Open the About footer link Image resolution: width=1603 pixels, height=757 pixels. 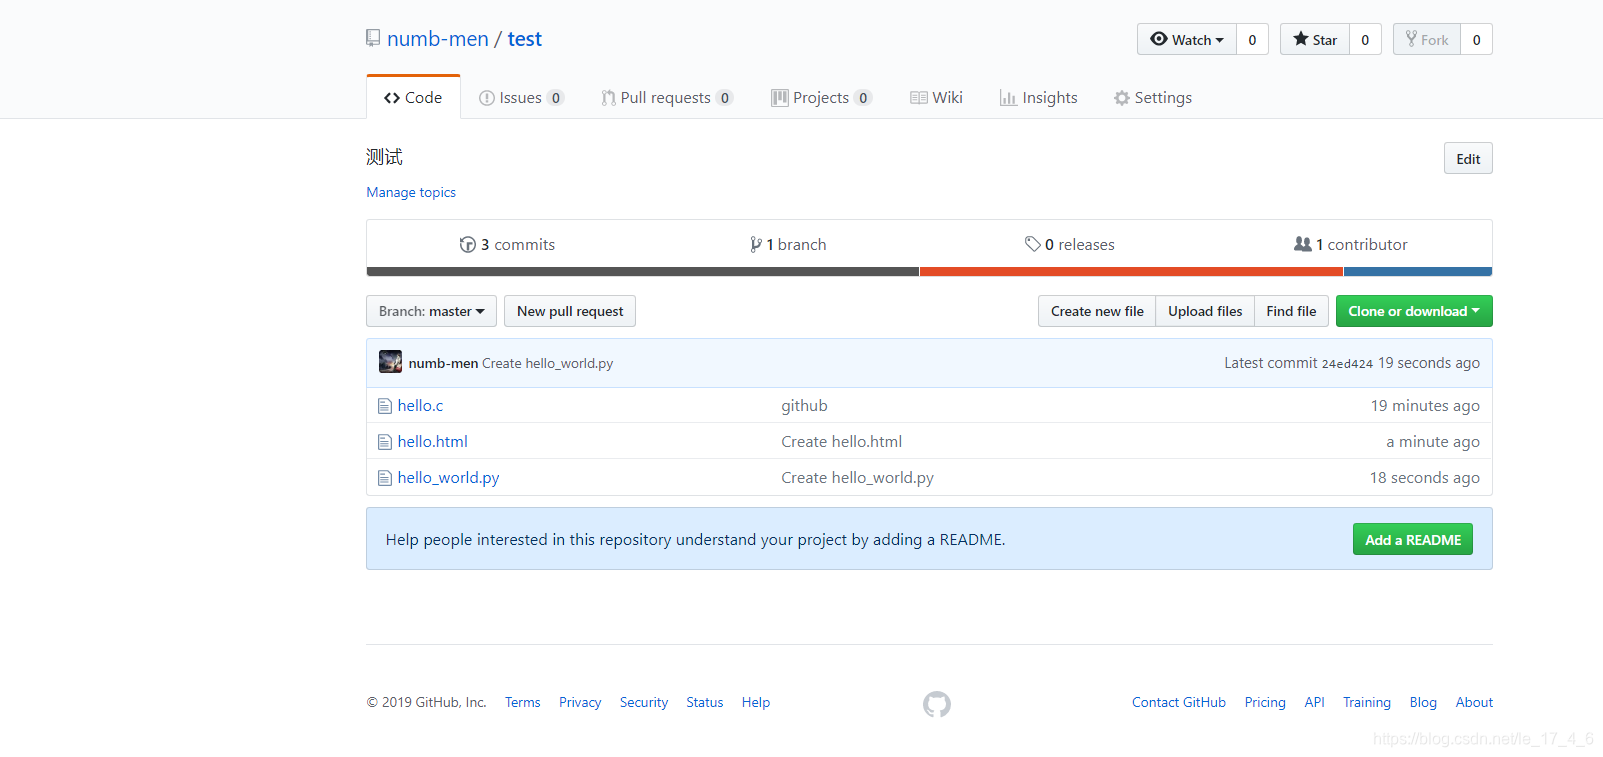pyautogui.click(x=1474, y=702)
